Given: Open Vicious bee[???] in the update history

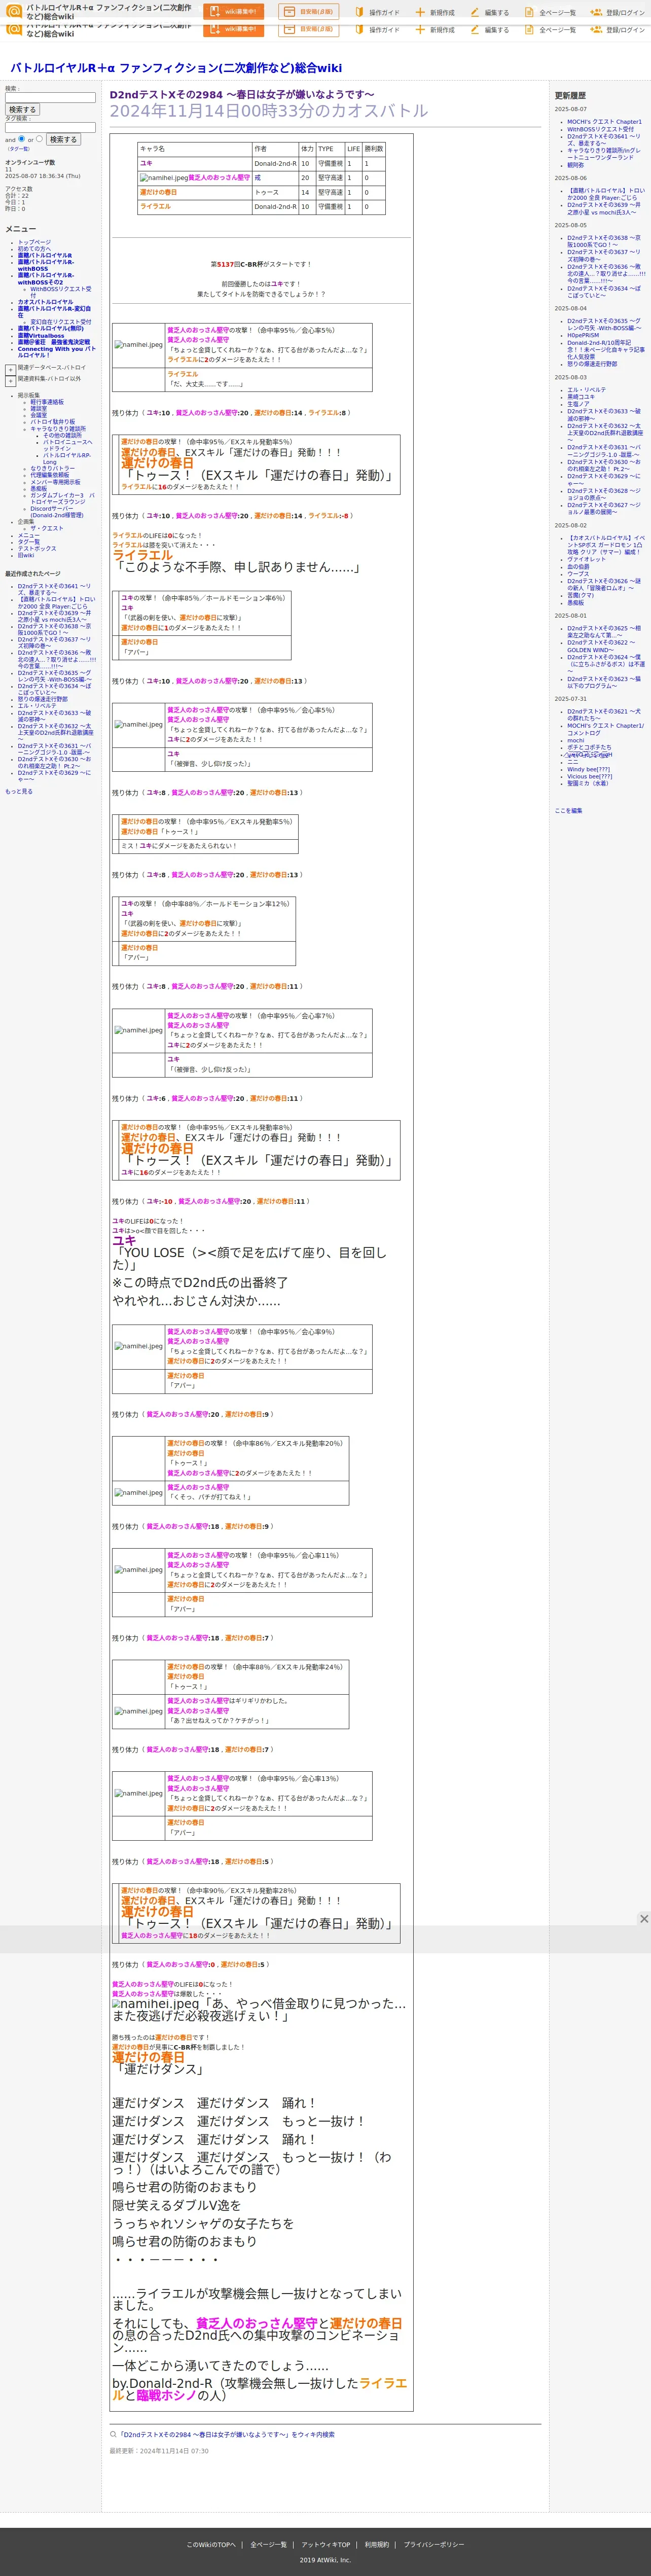Looking at the screenshot, I should tap(590, 776).
